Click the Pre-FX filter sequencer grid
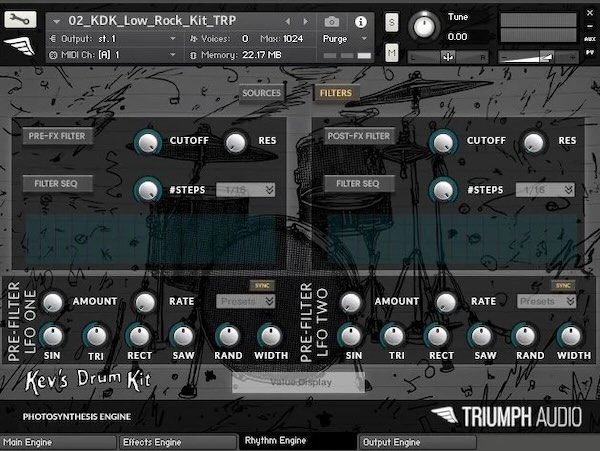Viewport: 600px width, 451px height. click(151, 239)
